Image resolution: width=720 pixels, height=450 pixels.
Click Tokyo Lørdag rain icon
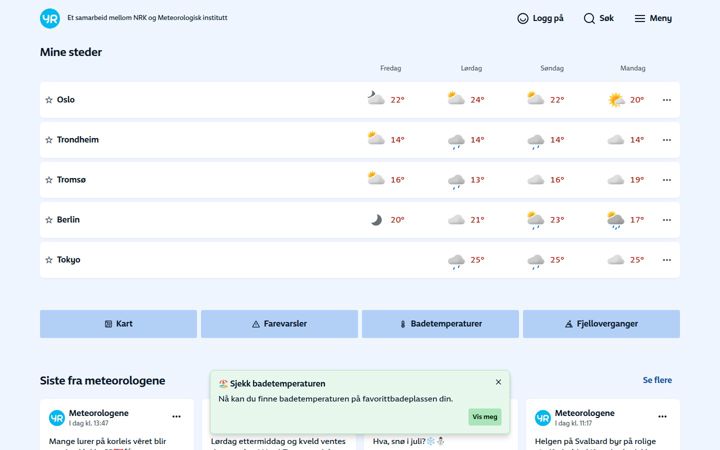click(x=456, y=261)
